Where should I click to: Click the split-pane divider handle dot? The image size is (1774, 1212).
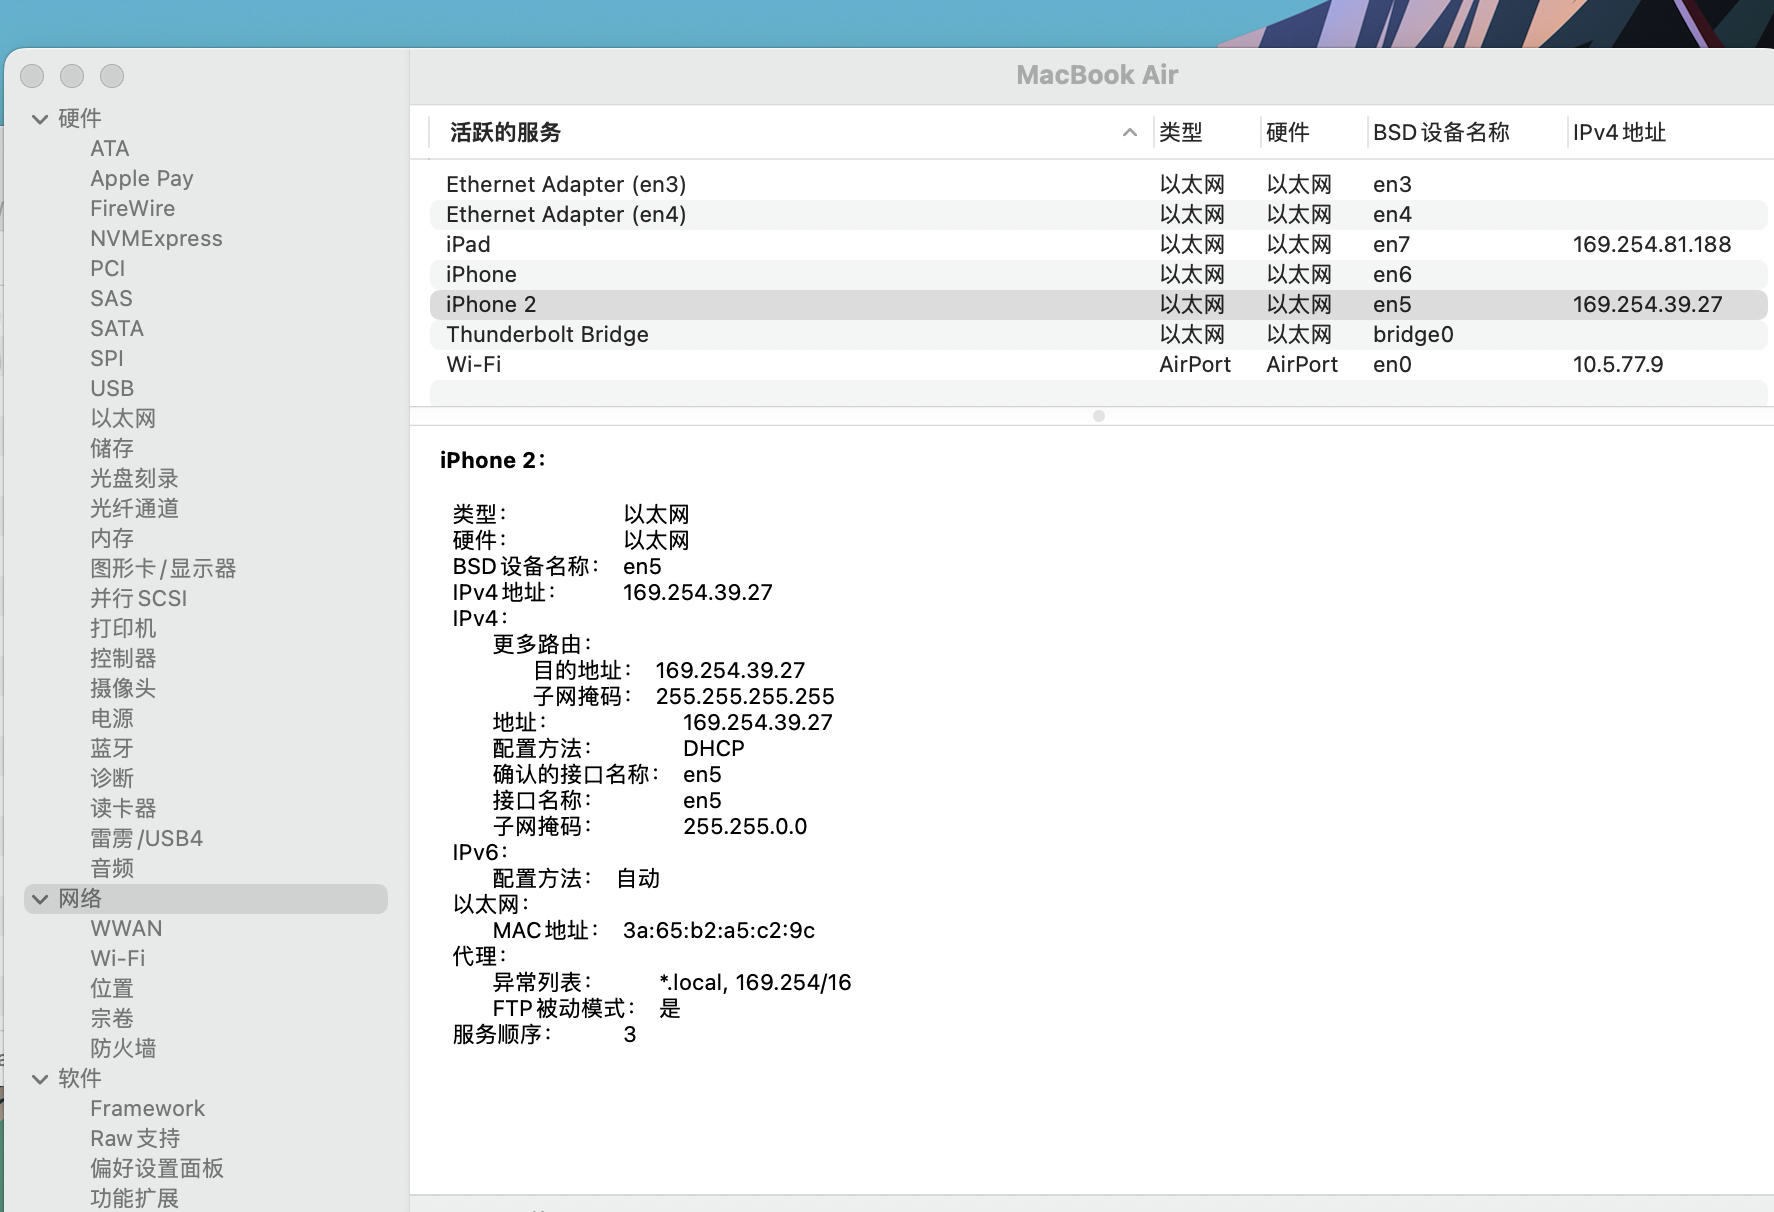1098,416
